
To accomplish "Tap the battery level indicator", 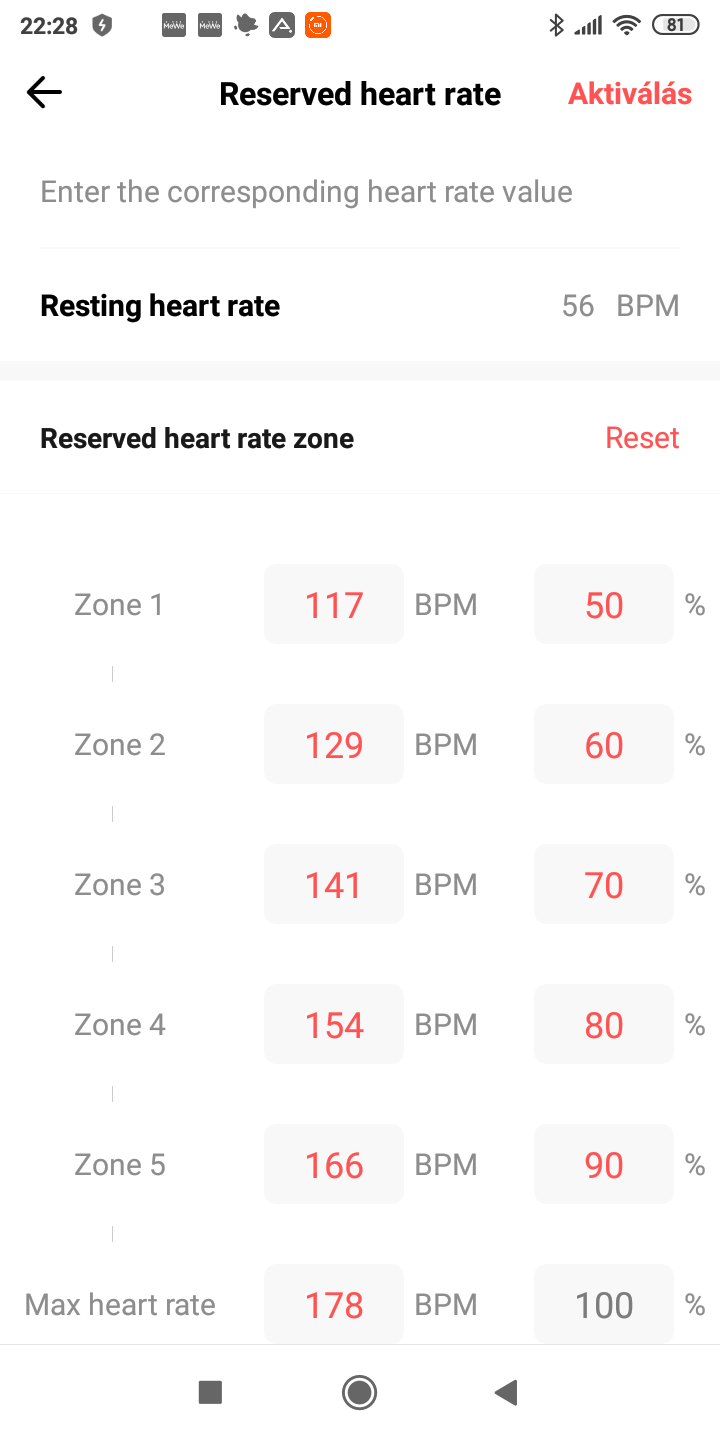I will pyautogui.click(x=676, y=26).
